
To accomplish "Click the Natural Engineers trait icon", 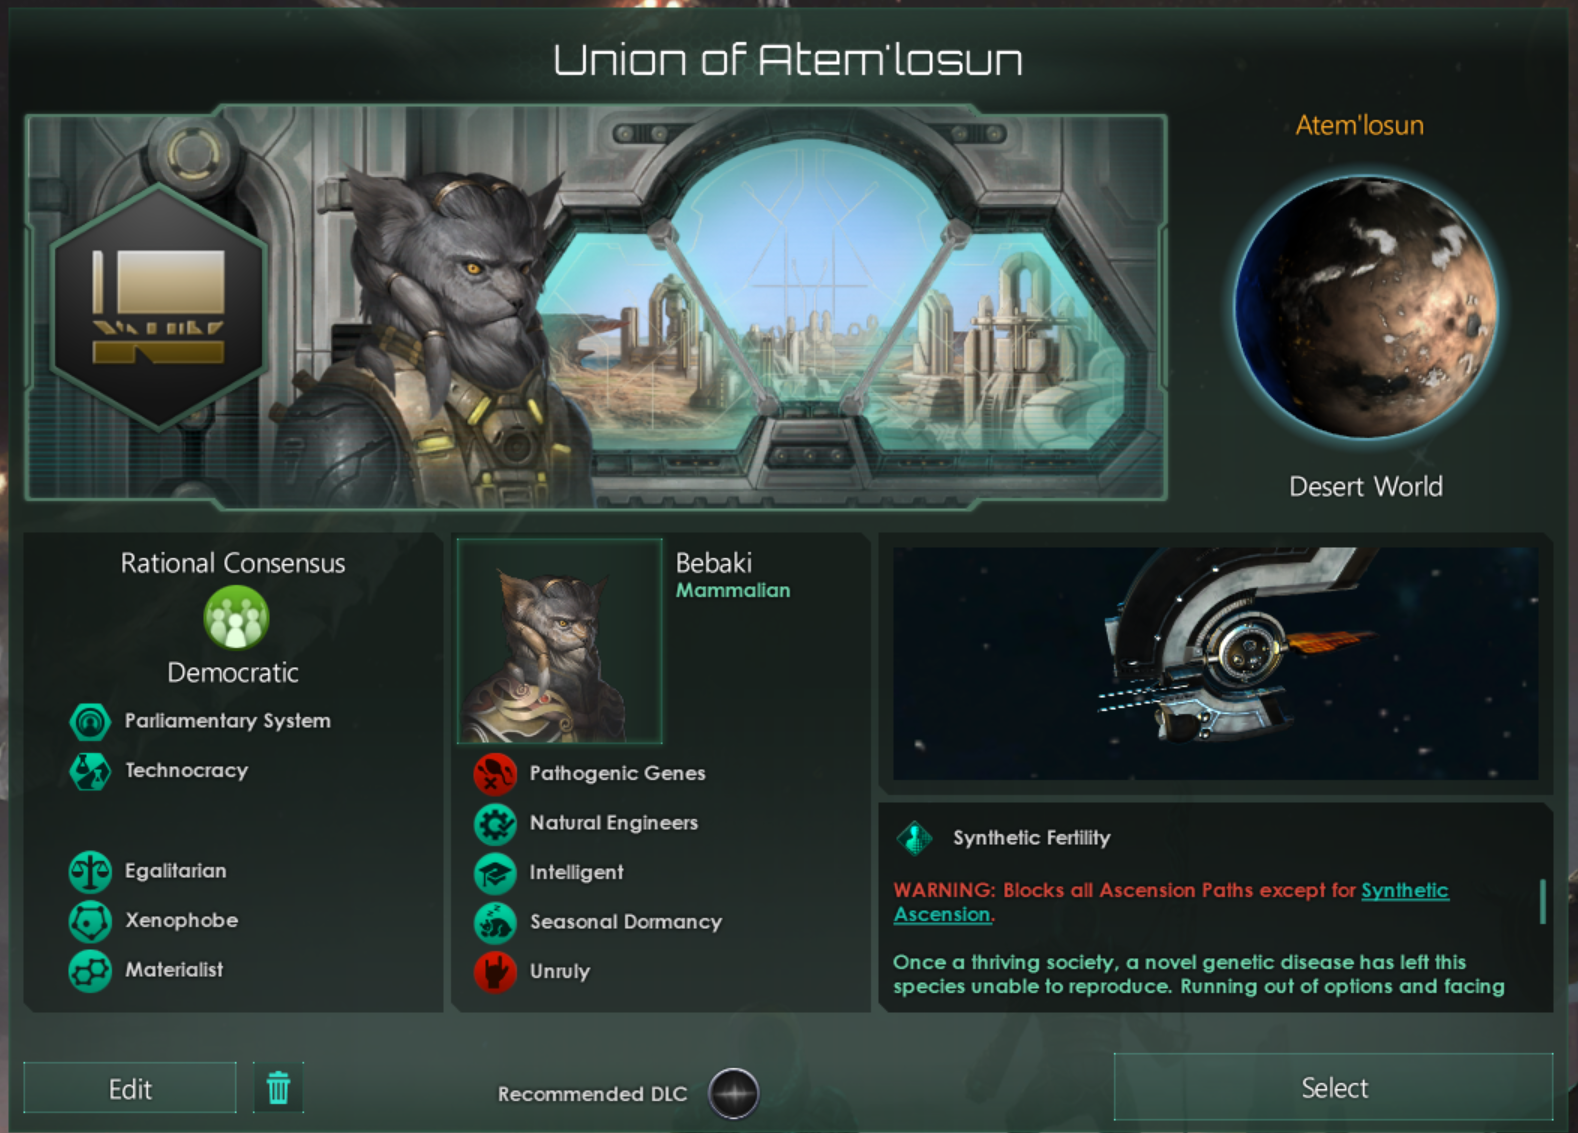I will pos(495,823).
